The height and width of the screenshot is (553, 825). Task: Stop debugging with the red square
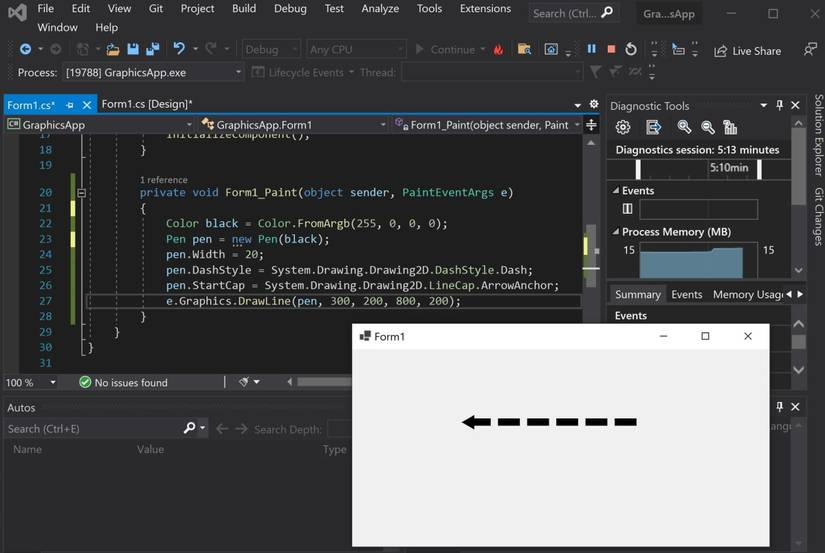pos(611,49)
